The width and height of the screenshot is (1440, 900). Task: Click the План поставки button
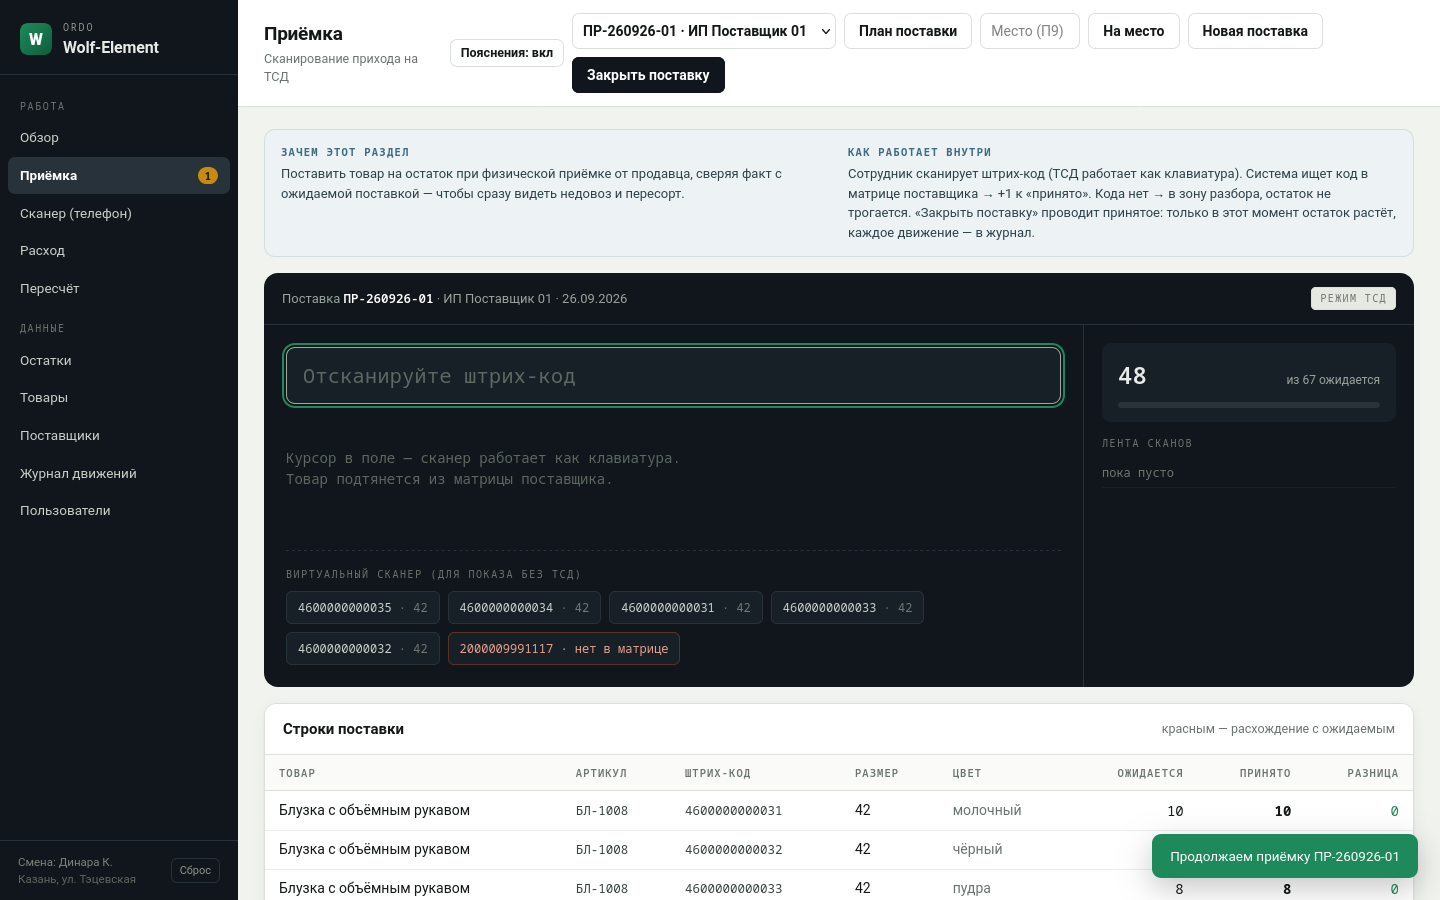coord(908,31)
